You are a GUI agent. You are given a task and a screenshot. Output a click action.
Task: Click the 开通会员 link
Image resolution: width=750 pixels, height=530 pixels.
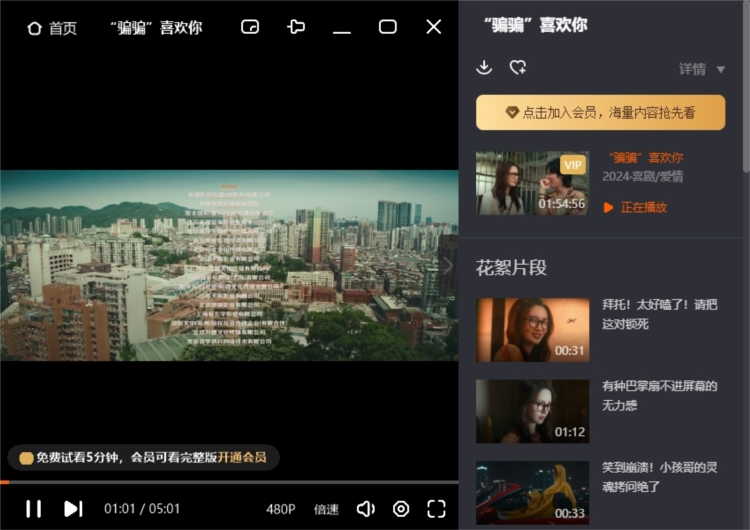[242, 457]
